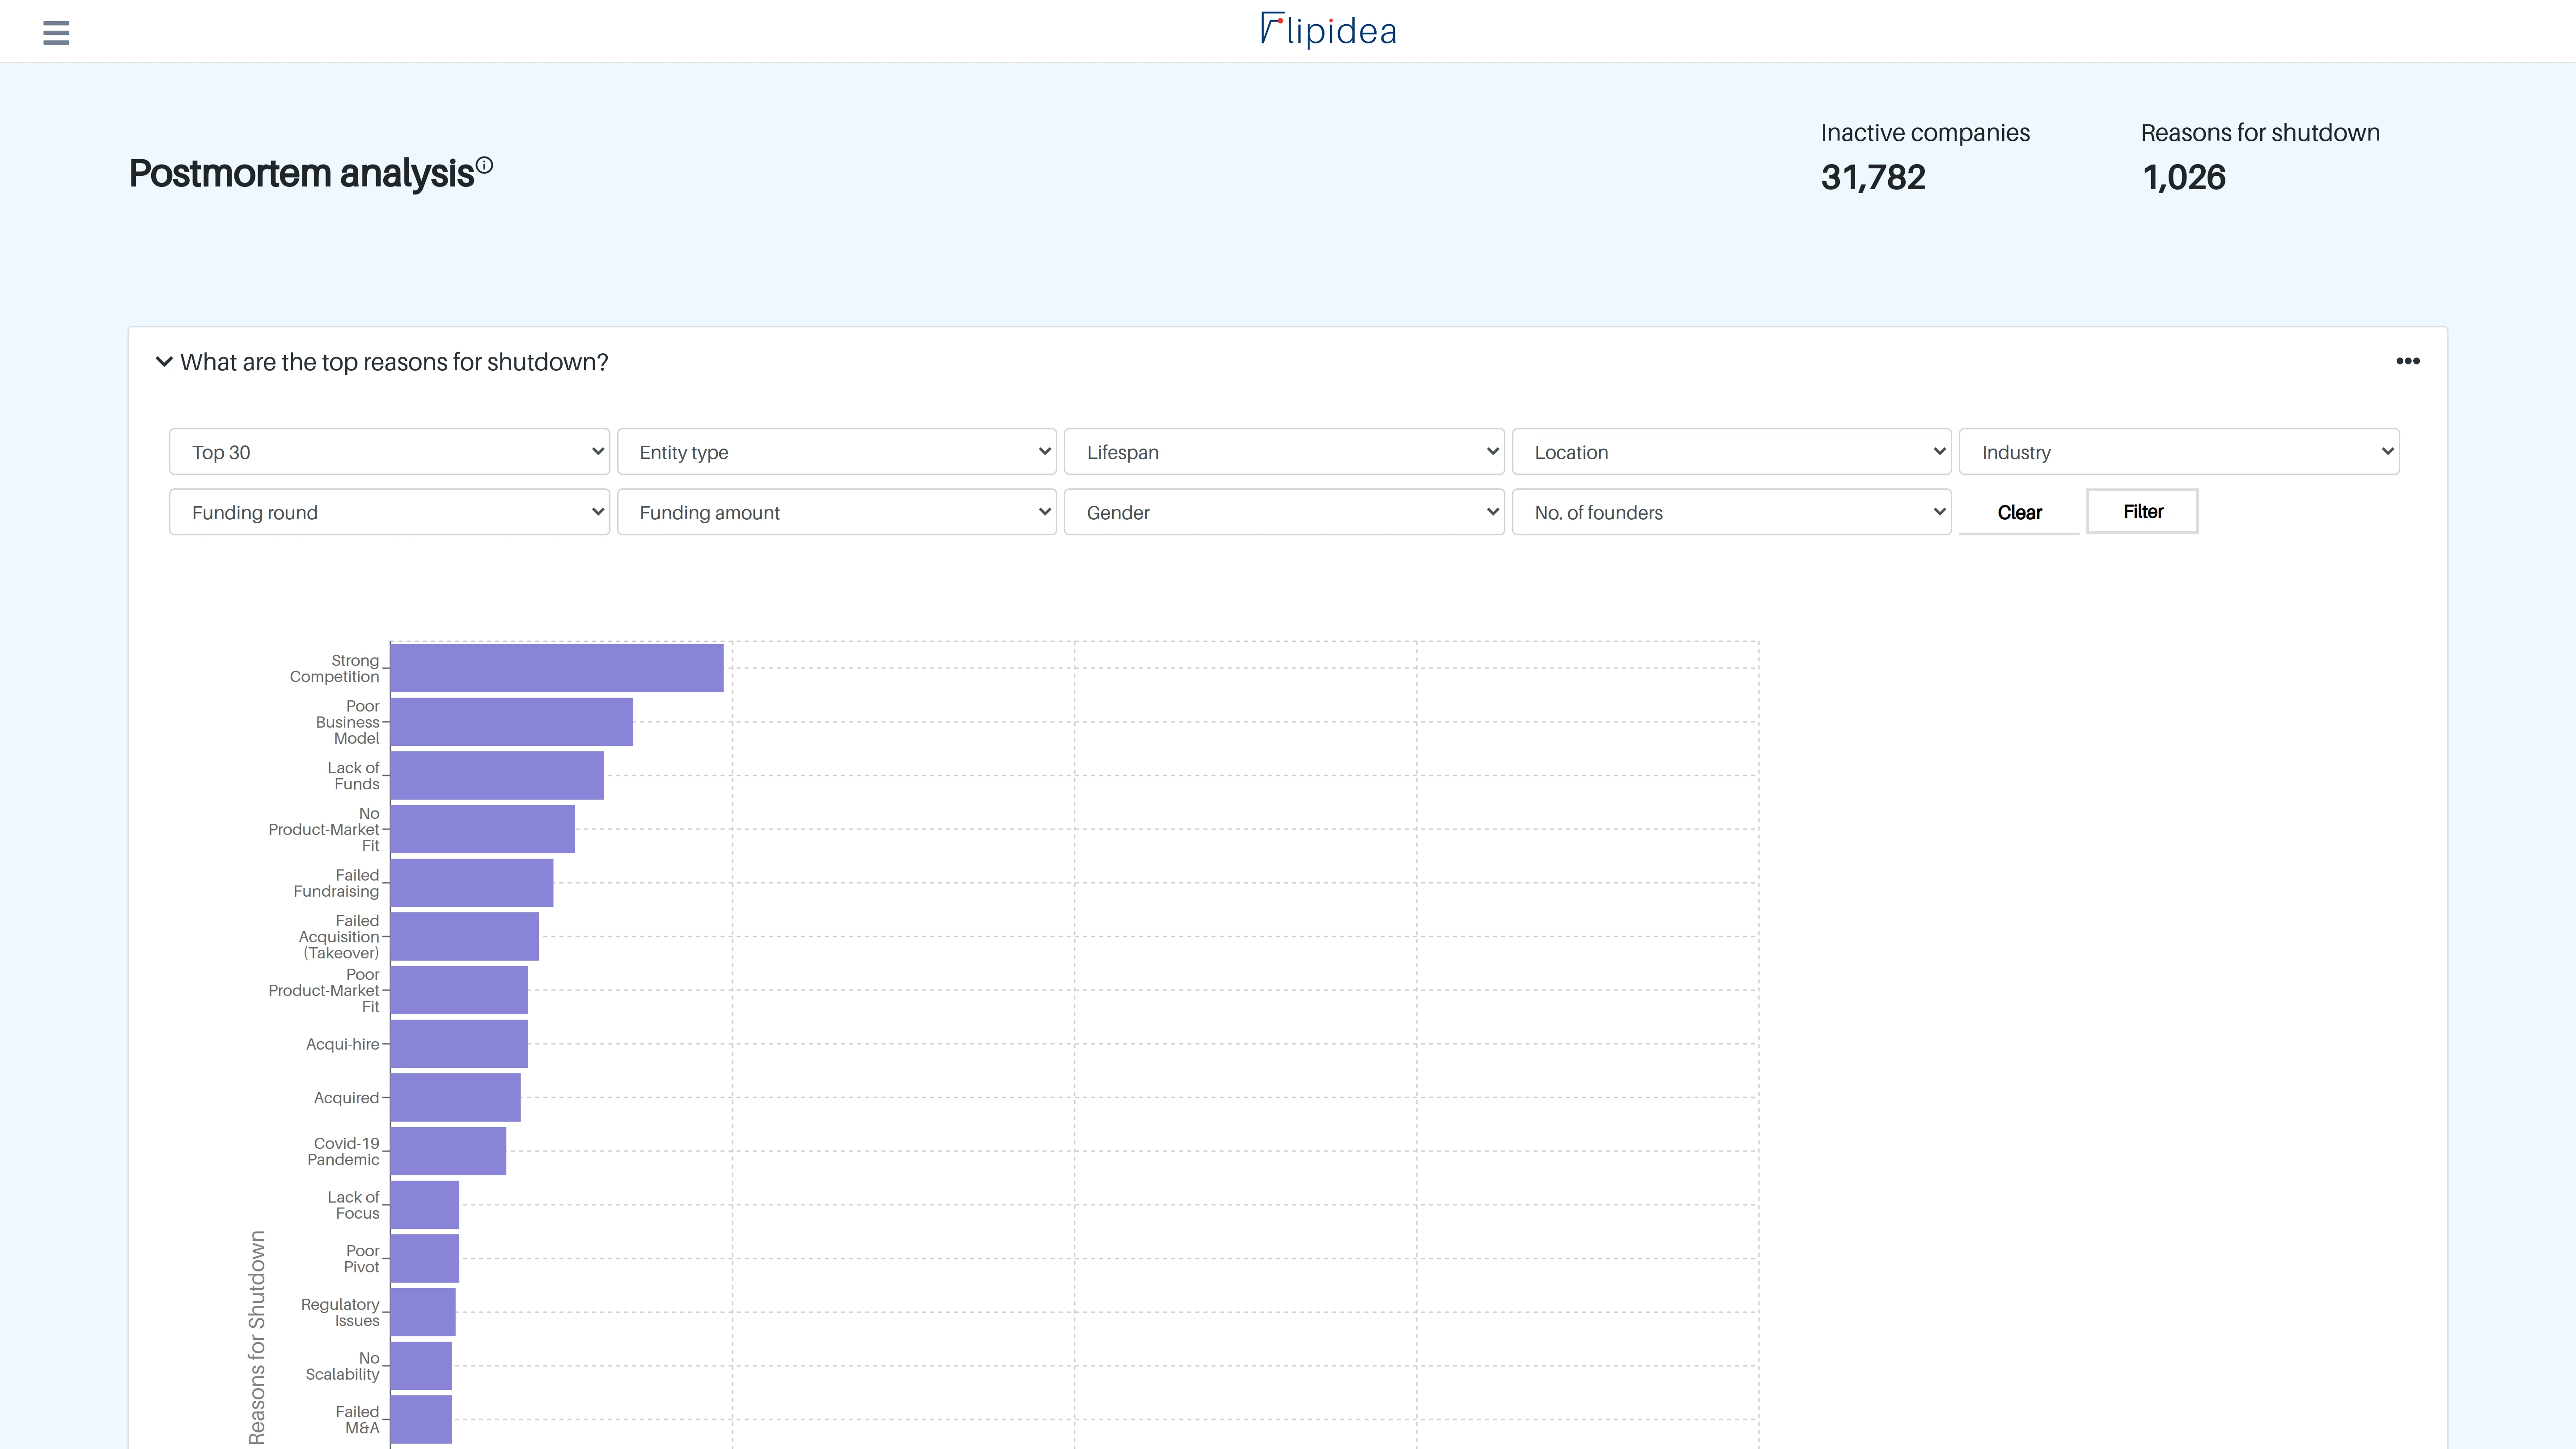Click the 'Reasons for shutdown' header label

point(2260,133)
